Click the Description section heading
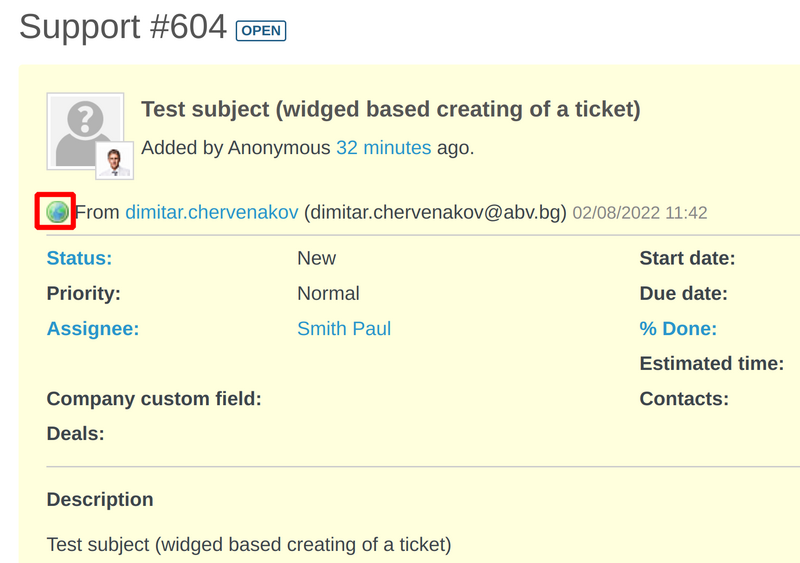Screen dimensions: 800x563 100,499
